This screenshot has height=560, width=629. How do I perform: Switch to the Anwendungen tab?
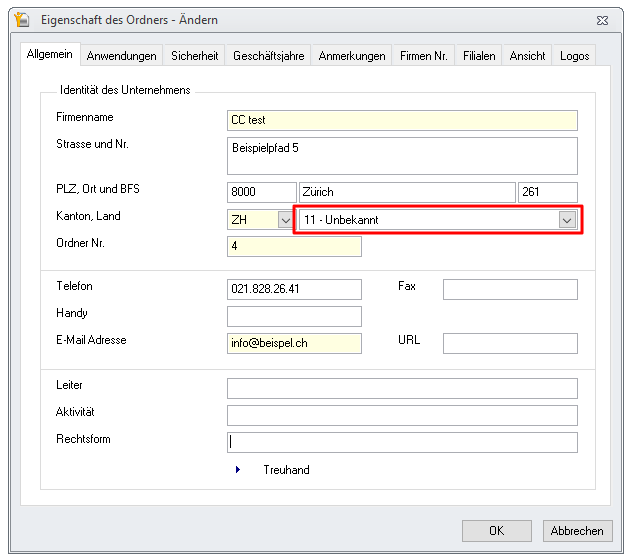[121, 57]
